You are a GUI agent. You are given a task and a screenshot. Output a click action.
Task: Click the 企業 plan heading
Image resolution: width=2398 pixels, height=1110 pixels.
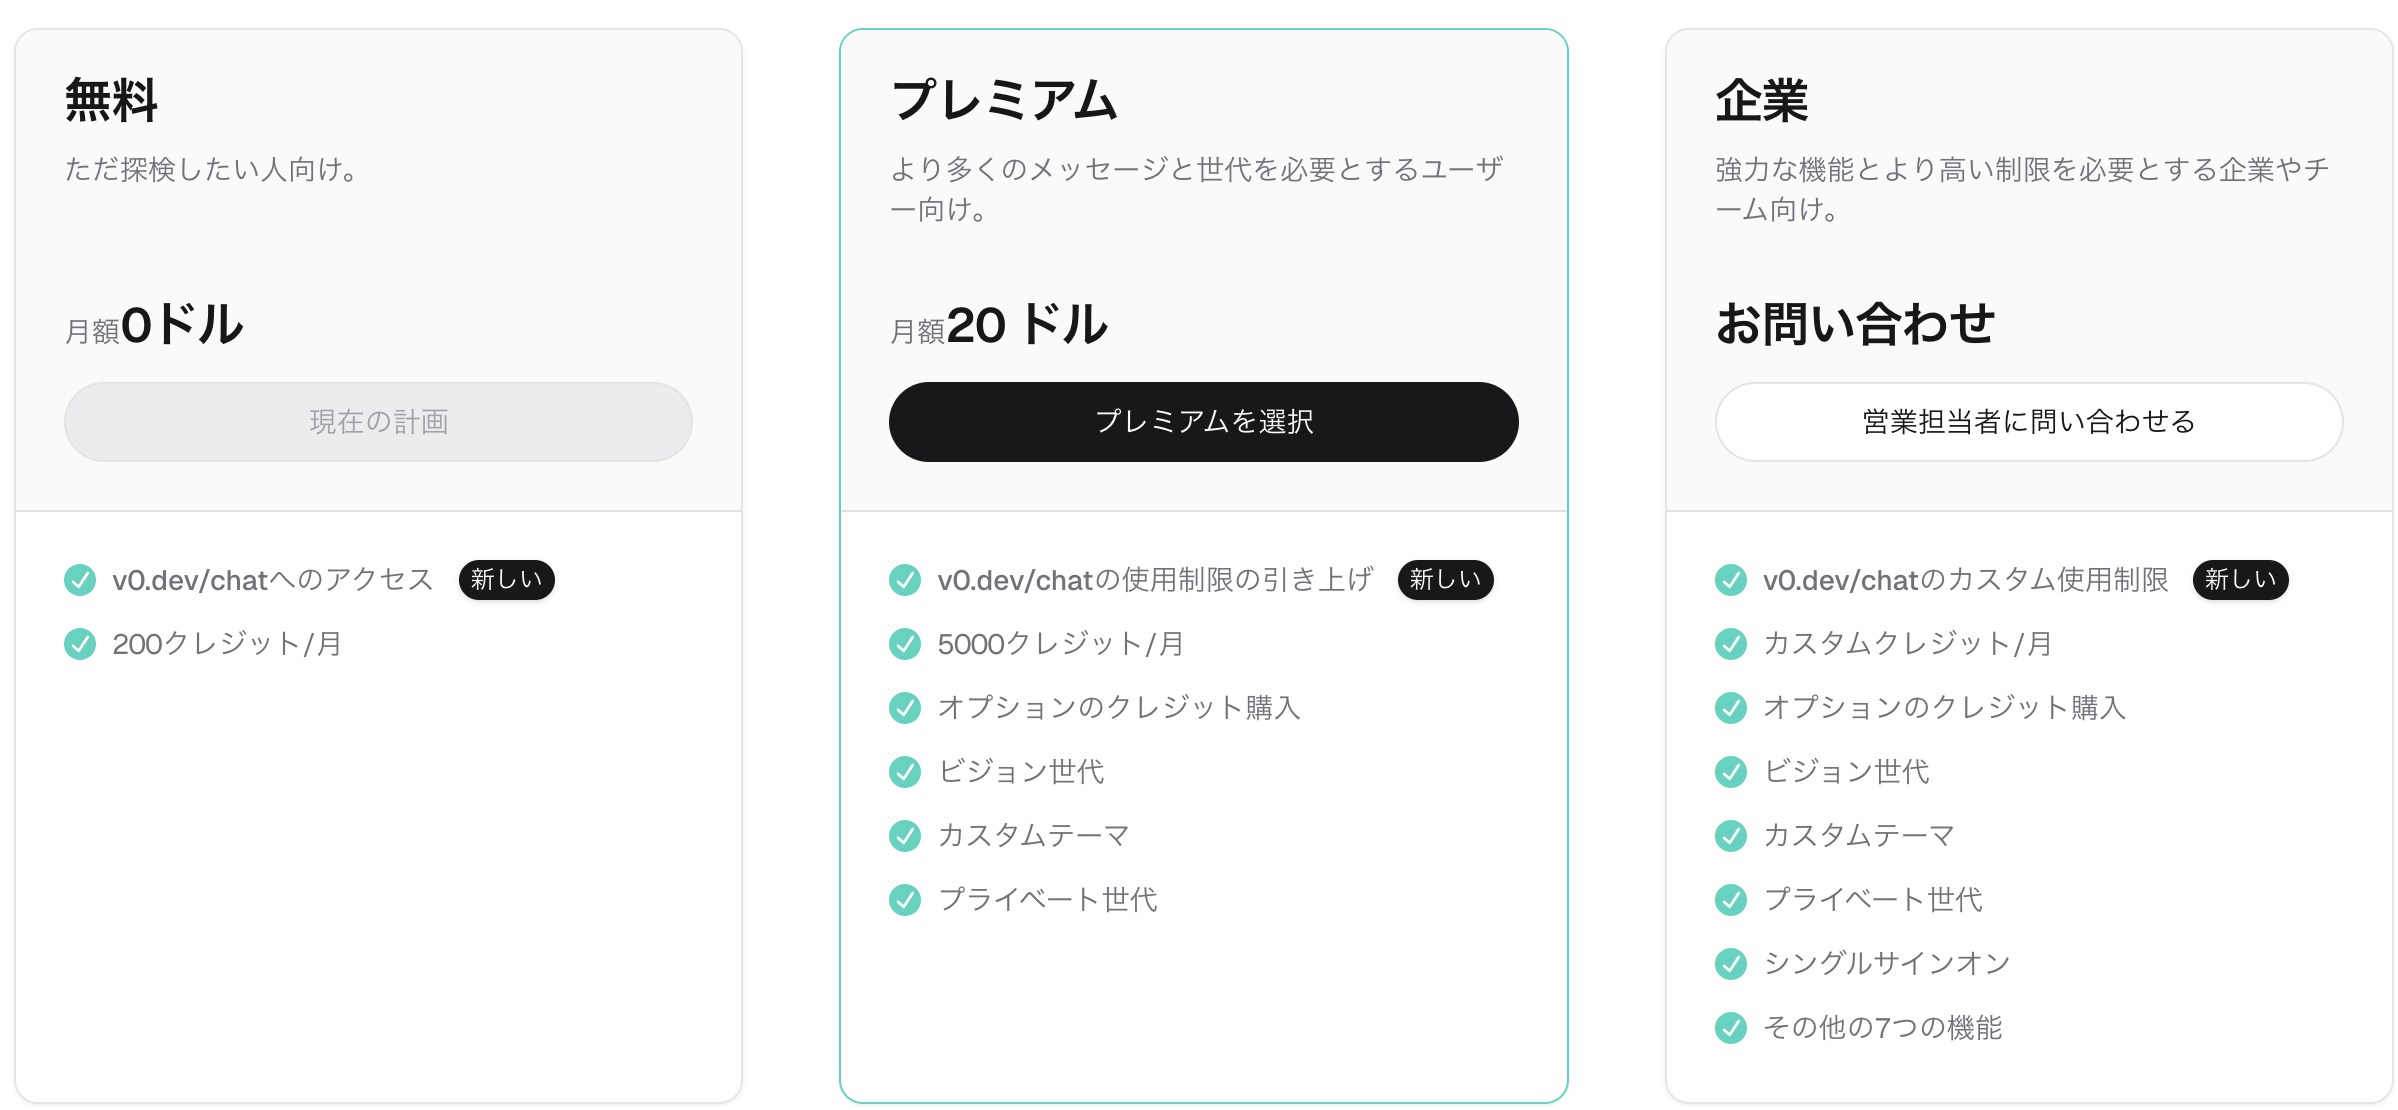pos(1762,101)
